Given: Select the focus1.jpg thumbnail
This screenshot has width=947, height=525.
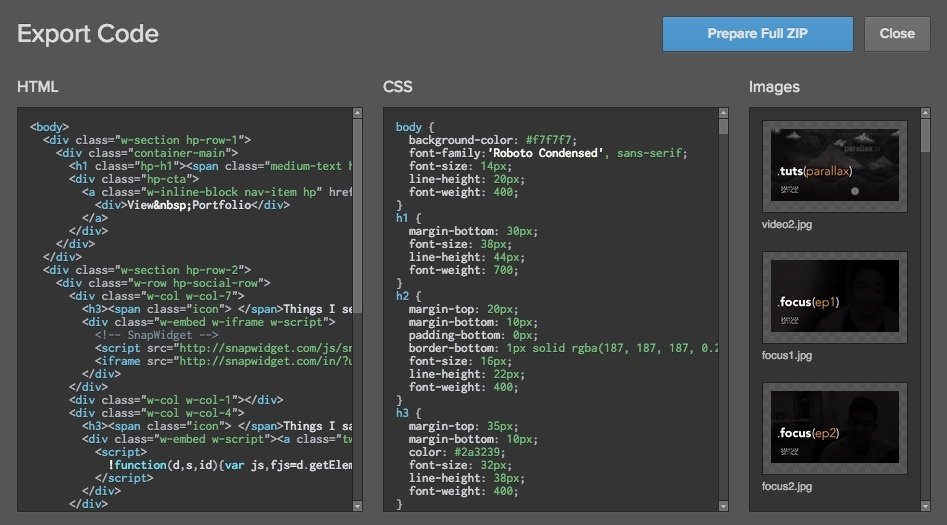Looking at the screenshot, I should tap(835, 297).
